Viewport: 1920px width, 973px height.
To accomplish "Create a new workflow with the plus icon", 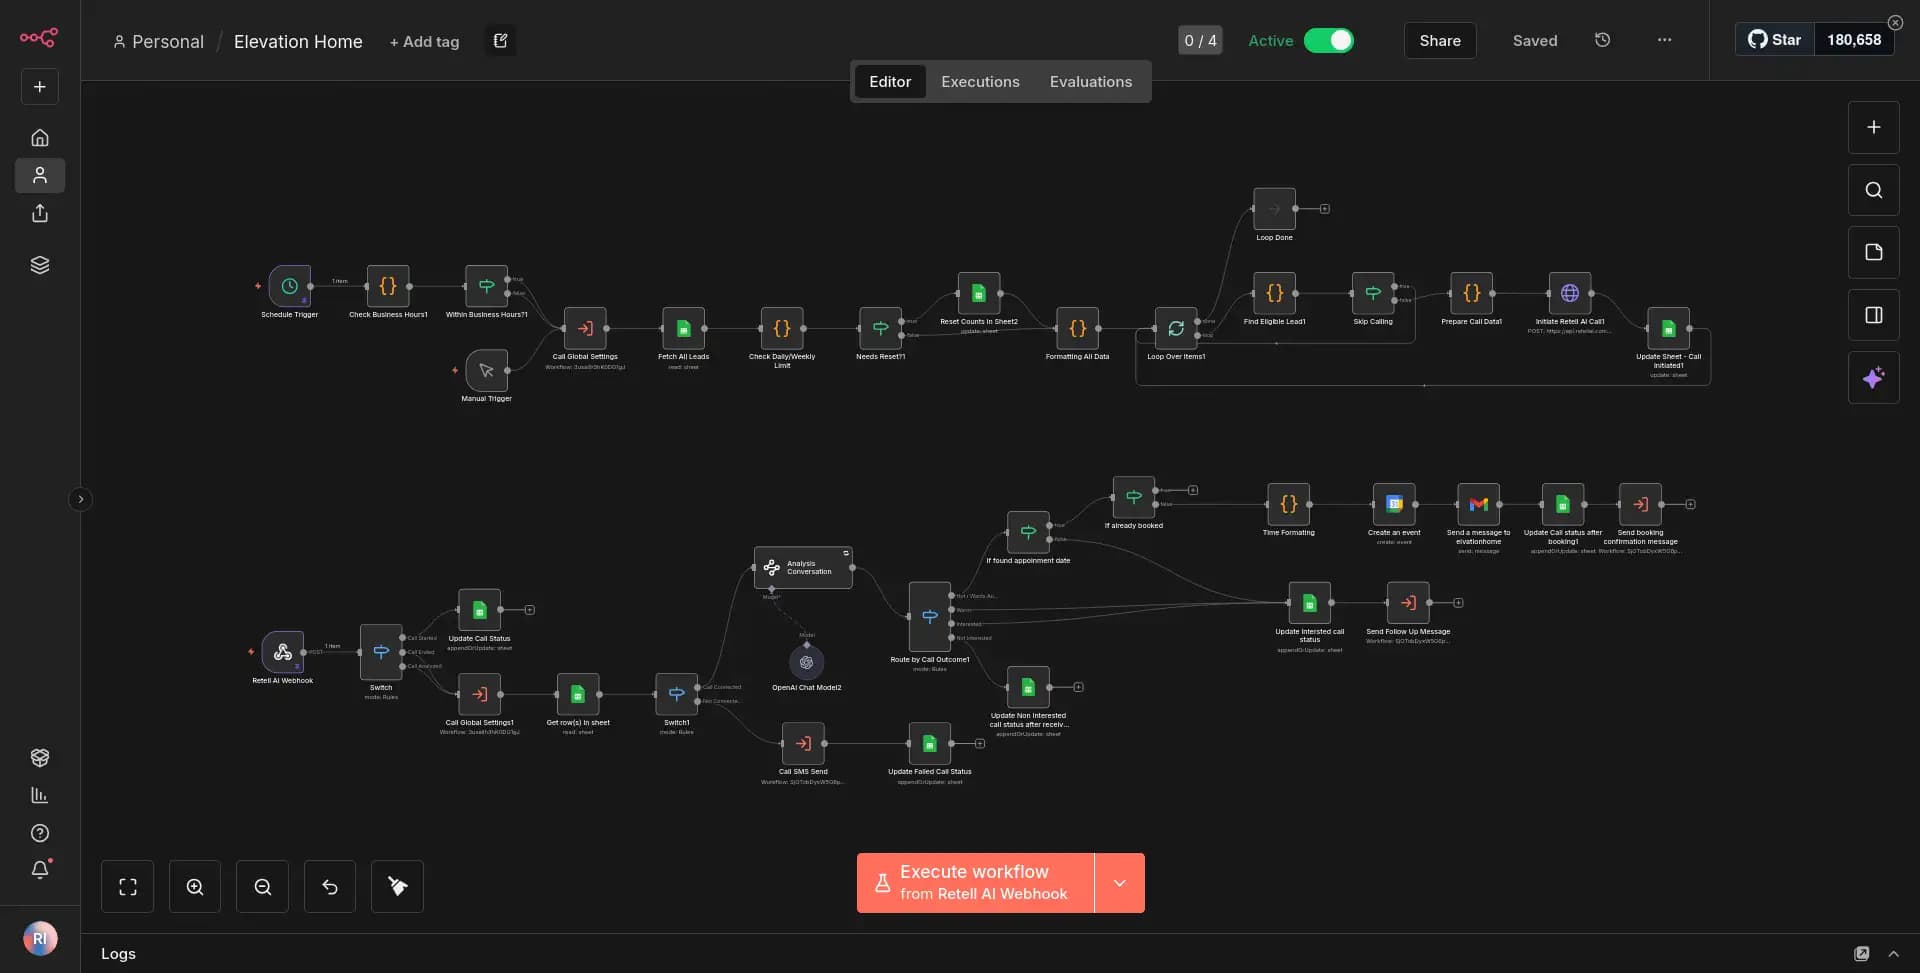I will coord(39,86).
